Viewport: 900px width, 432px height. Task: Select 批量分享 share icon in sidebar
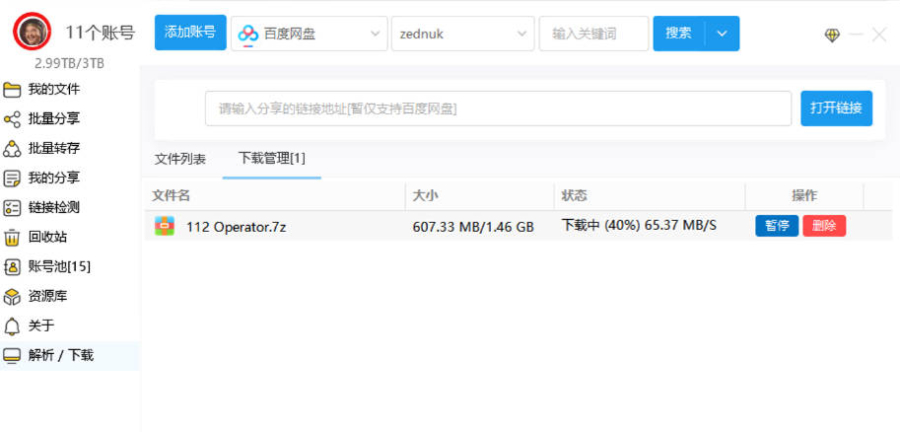coord(12,119)
